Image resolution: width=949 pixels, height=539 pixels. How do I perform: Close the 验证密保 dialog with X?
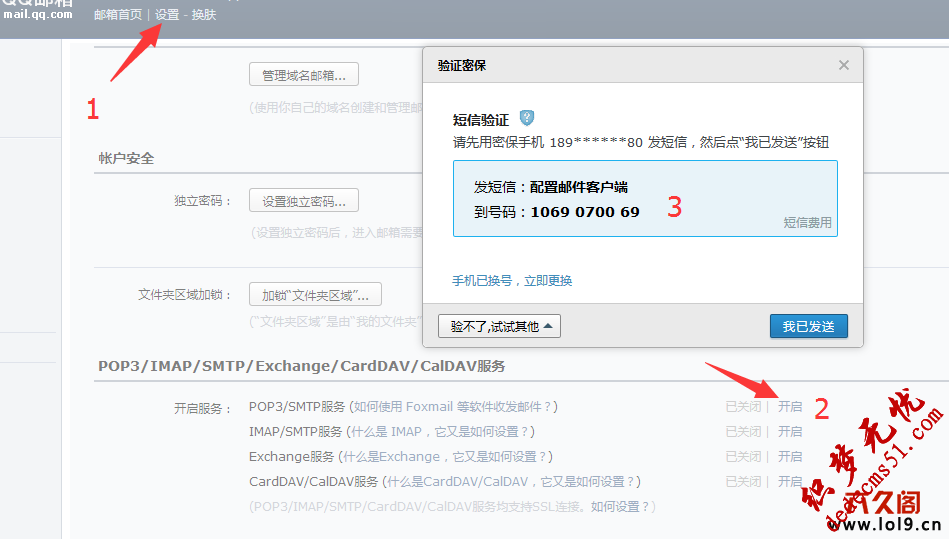tap(843, 65)
